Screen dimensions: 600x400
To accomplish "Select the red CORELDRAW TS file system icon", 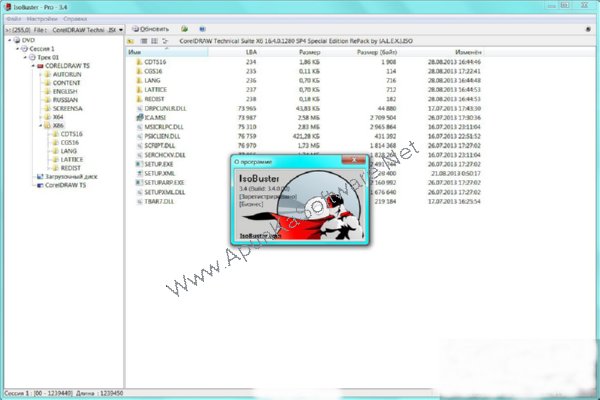I will (x=40, y=66).
